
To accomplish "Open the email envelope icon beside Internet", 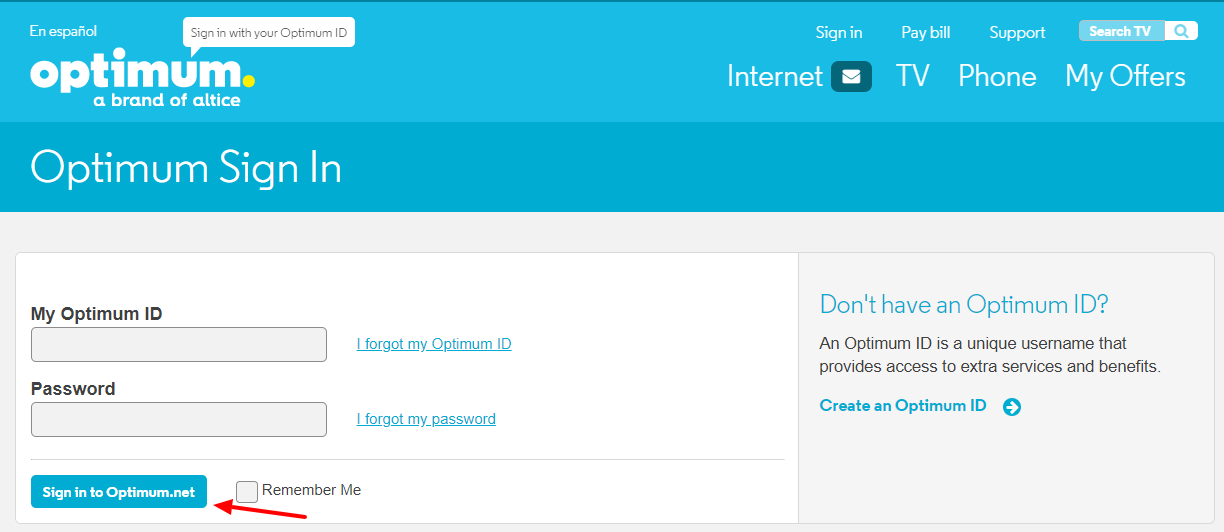I will (851, 77).
